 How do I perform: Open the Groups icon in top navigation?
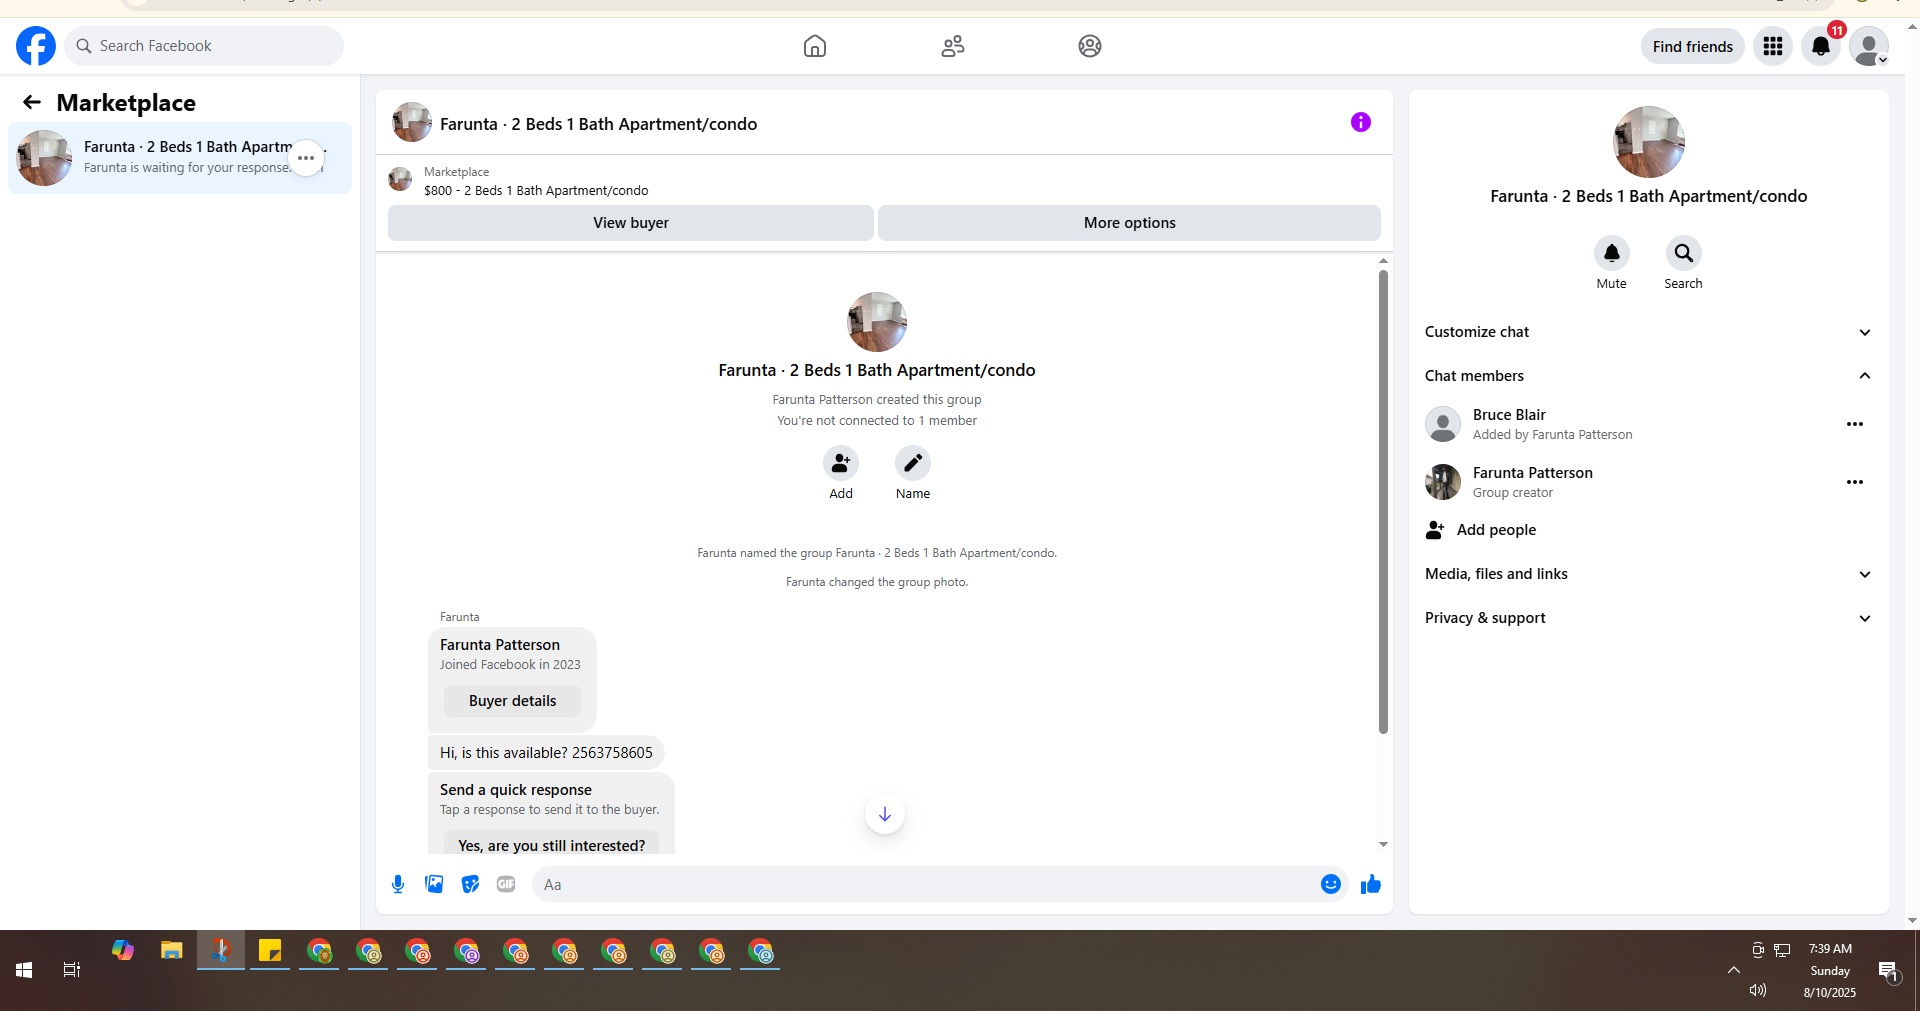pyautogui.click(x=1090, y=46)
